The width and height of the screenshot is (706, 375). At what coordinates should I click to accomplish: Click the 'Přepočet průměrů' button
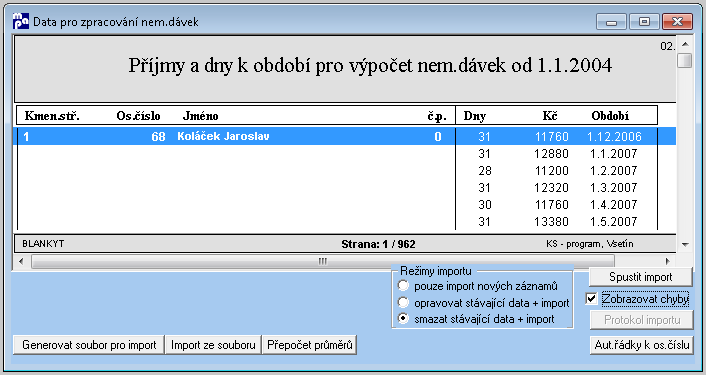pyautogui.click(x=310, y=345)
